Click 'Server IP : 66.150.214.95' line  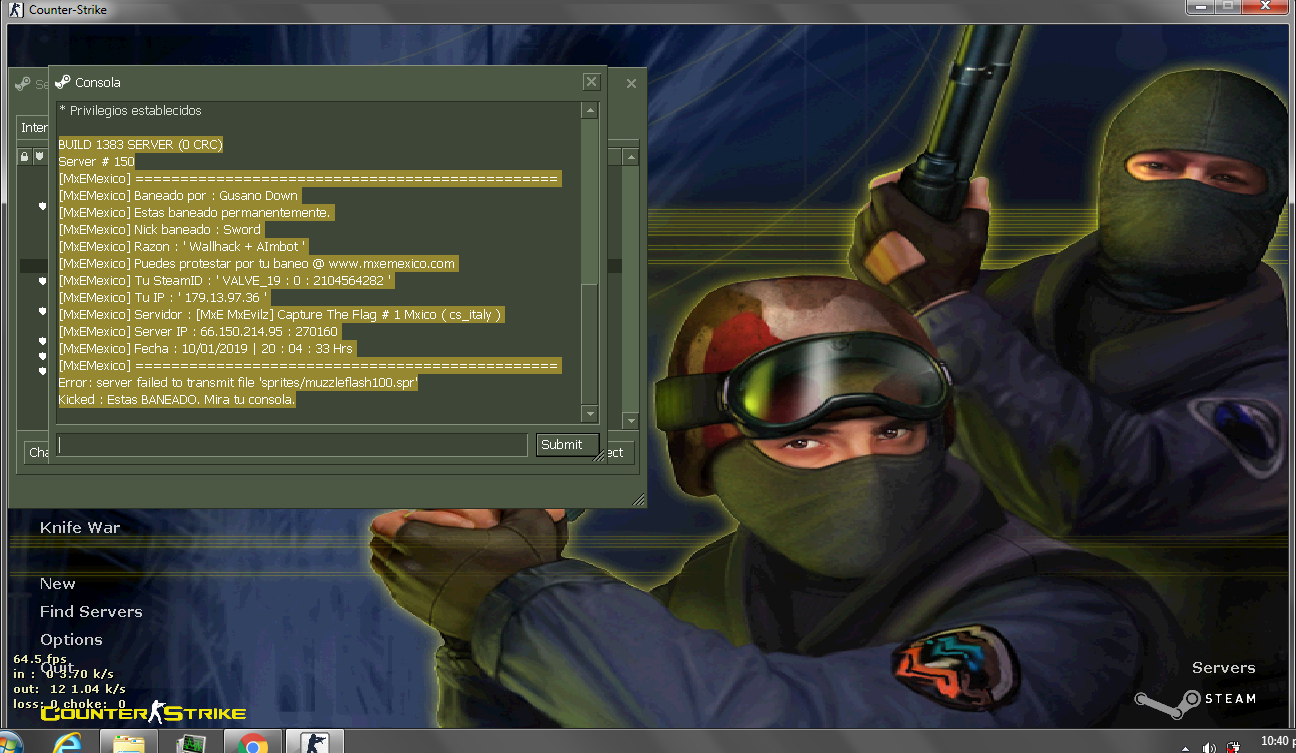pyautogui.click(x=199, y=332)
